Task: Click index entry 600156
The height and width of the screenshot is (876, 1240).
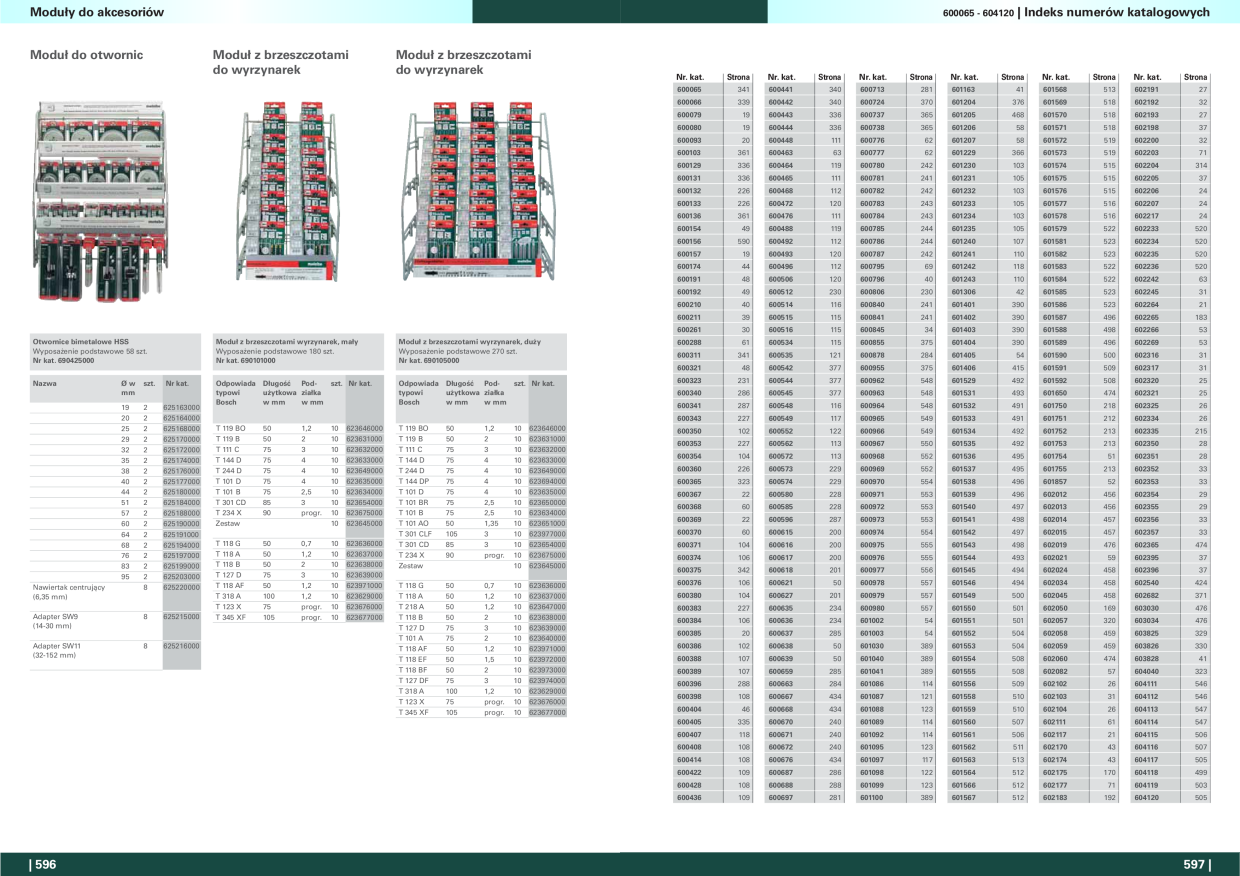Action: pyautogui.click(x=689, y=241)
